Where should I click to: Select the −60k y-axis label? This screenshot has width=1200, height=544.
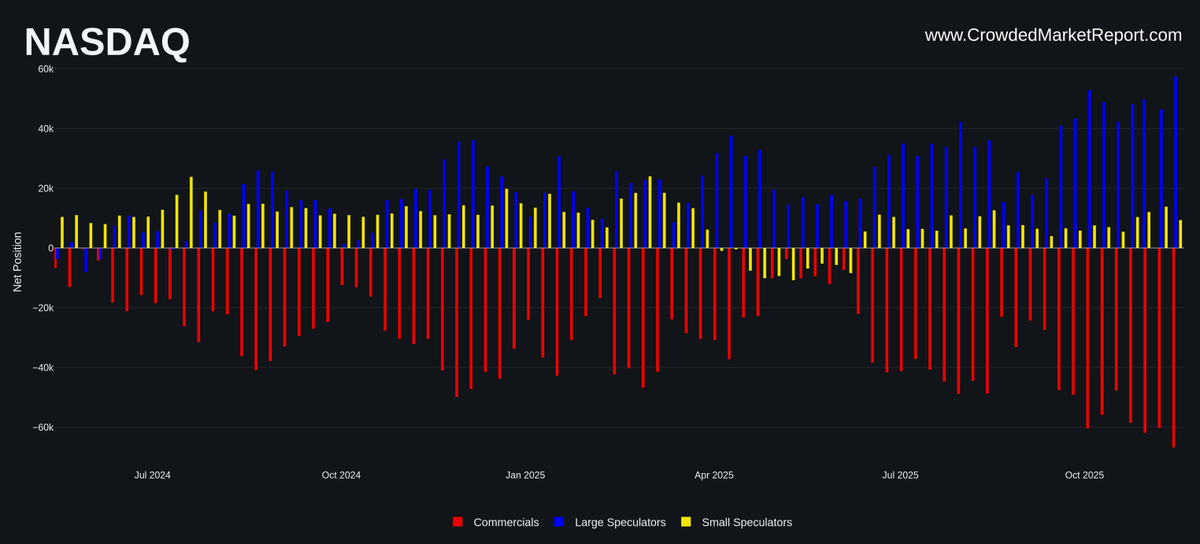coord(42,427)
